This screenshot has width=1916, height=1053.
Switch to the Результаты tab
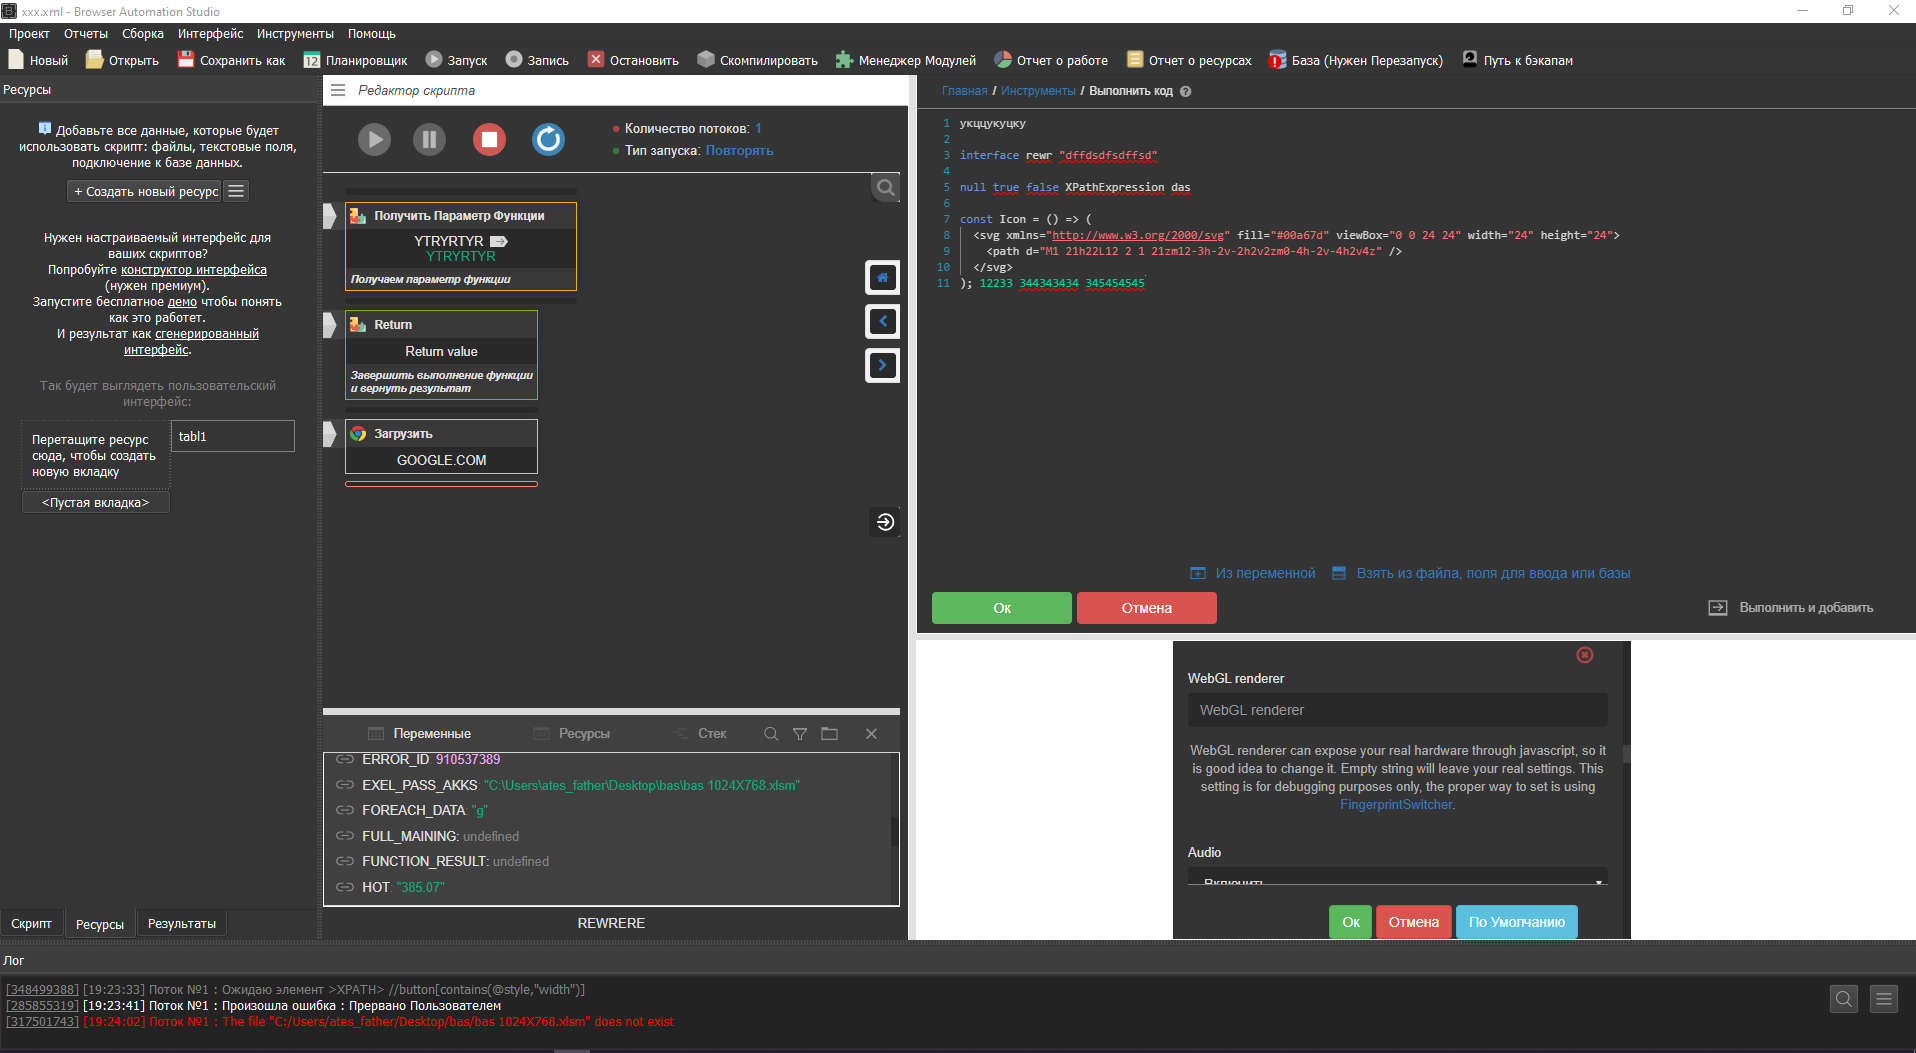(x=181, y=924)
